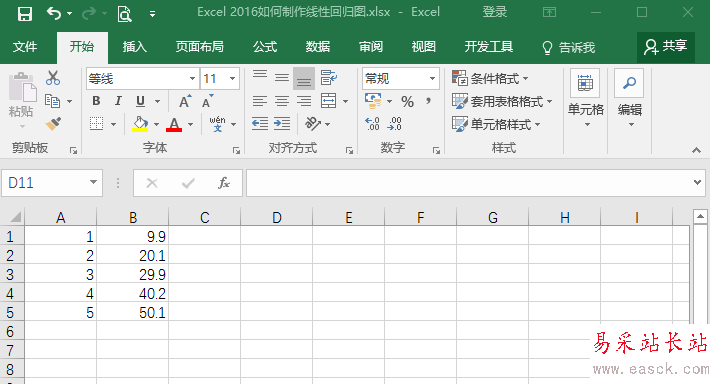Open 单元格样式 cell styles dropdown
The width and height of the screenshot is (710, 384).
click(x=496, y=124)
